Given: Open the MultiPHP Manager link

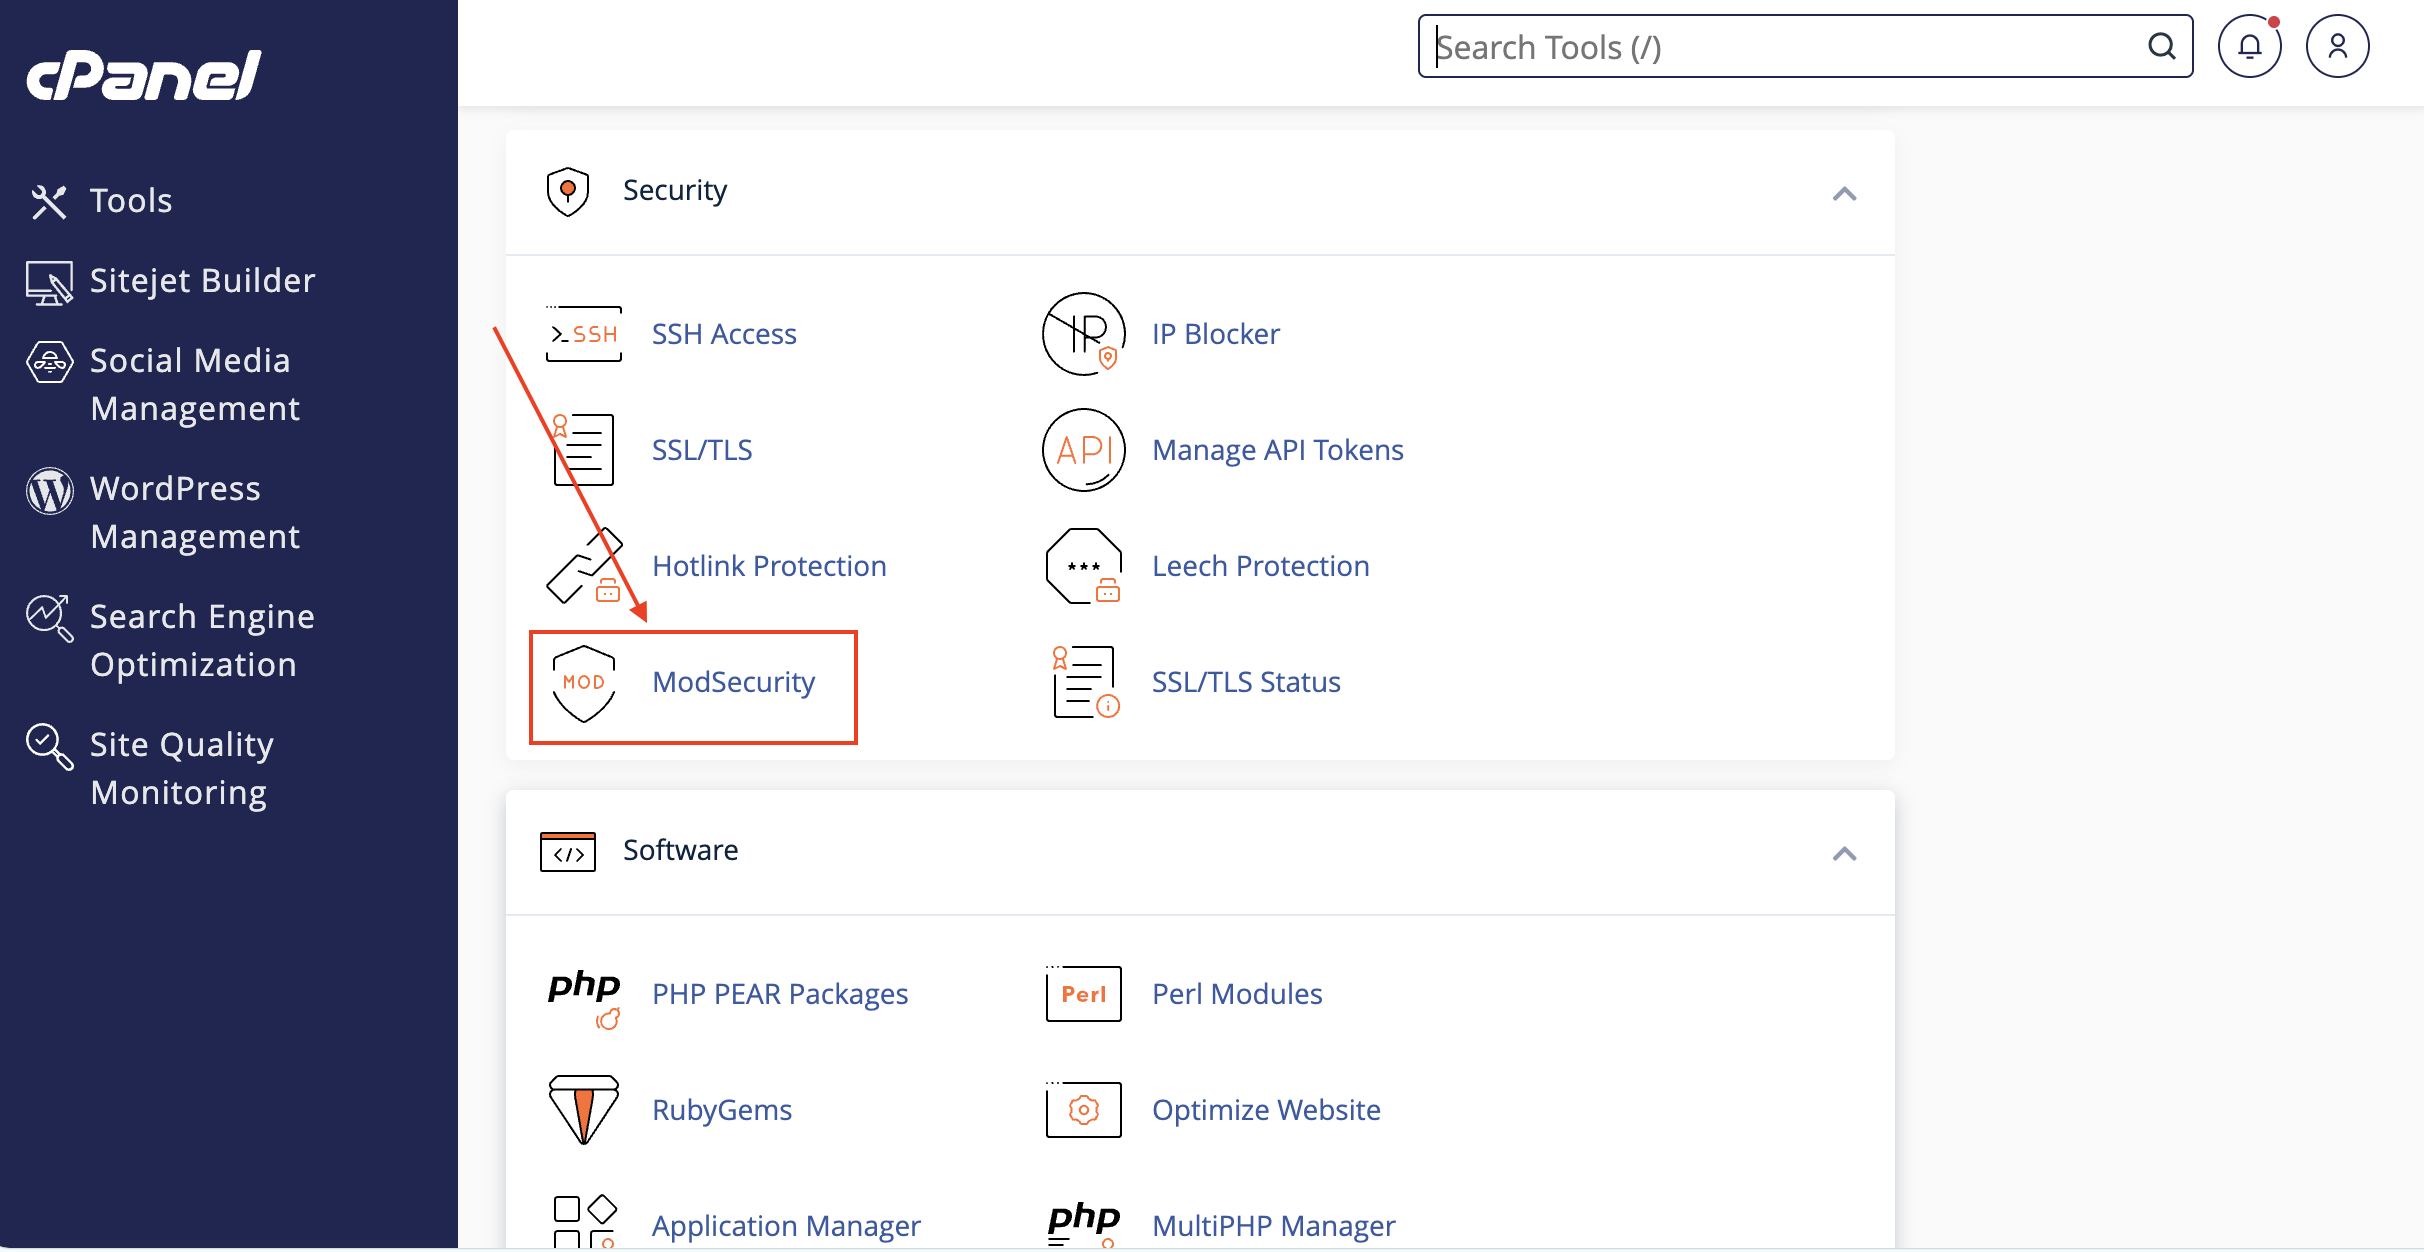Looking at the screenshot, I should click(x=1273, y=1226).
